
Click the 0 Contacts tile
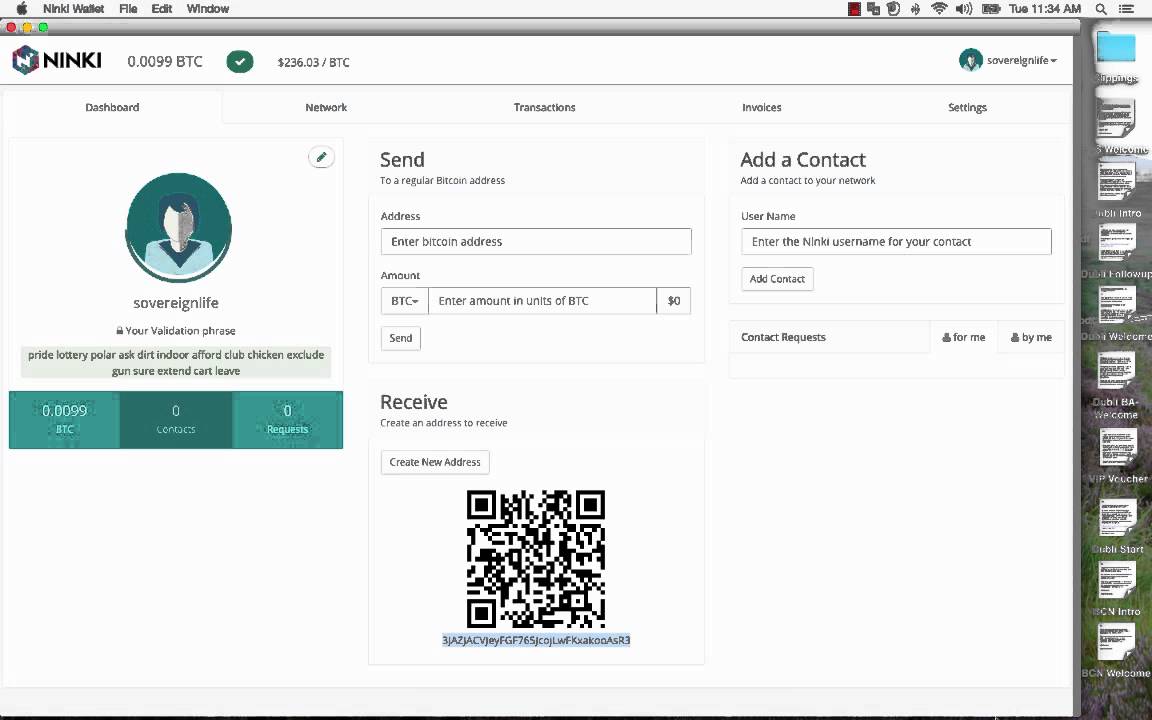pos(176,420)
